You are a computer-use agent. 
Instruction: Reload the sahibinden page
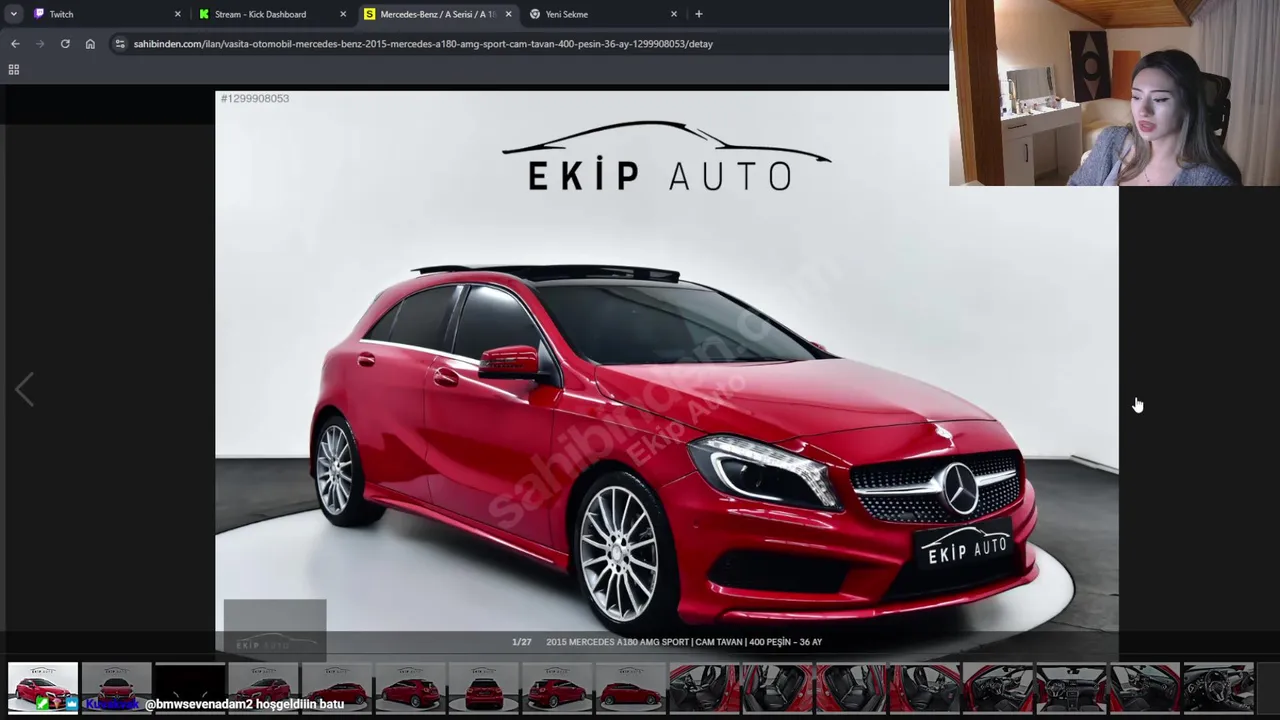tap(65, 44)
